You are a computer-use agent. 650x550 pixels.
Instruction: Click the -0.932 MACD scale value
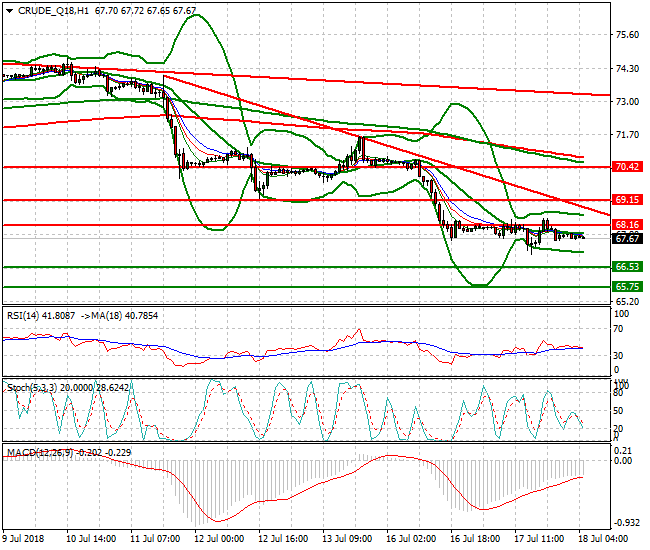pos(626,523)
